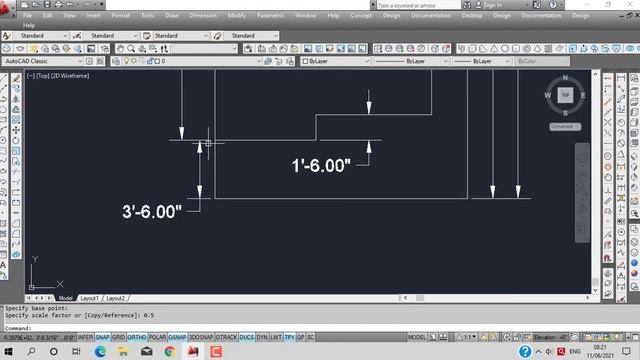
Task: Click the MODEL button in status bar
Action: click(417, 337)
